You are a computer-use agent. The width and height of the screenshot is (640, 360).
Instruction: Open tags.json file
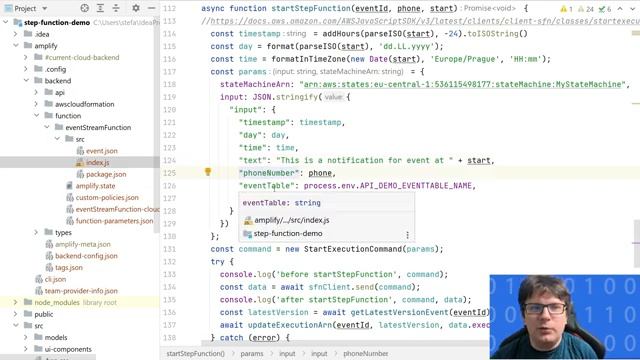click(x=69, y=267)
